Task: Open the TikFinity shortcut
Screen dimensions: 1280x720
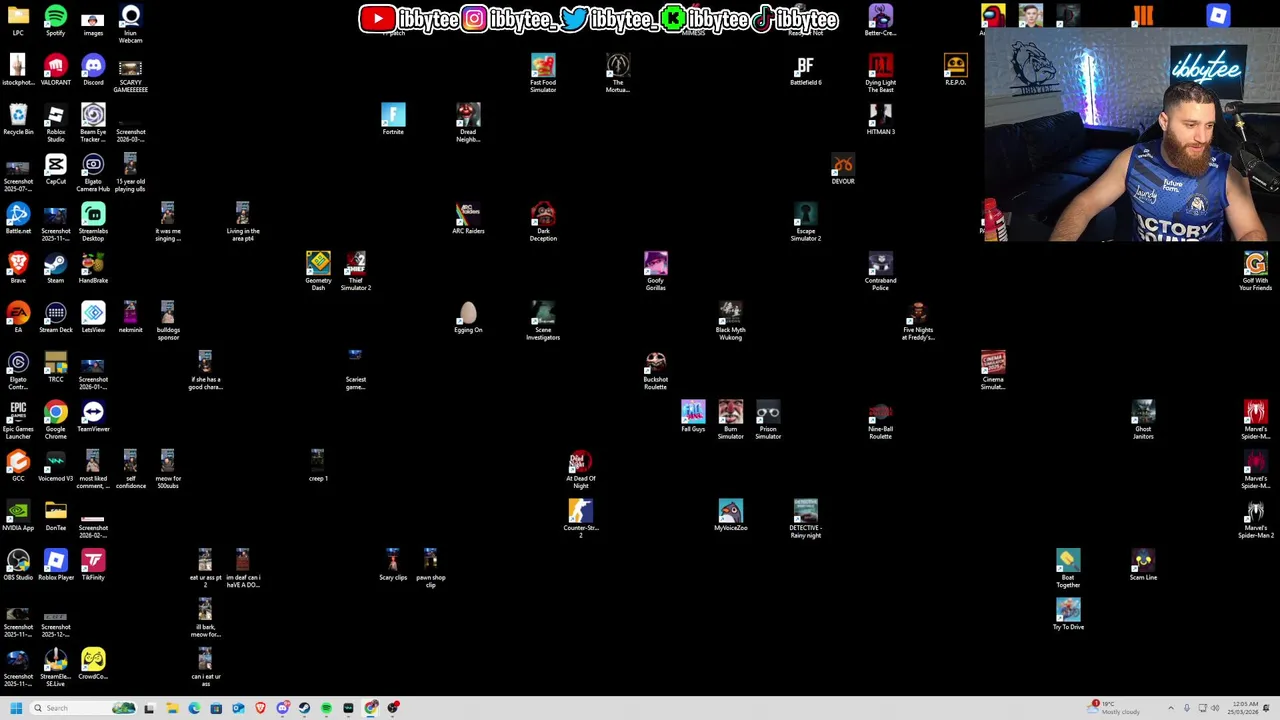Action: pyautogui.click(x=93, y=565)
